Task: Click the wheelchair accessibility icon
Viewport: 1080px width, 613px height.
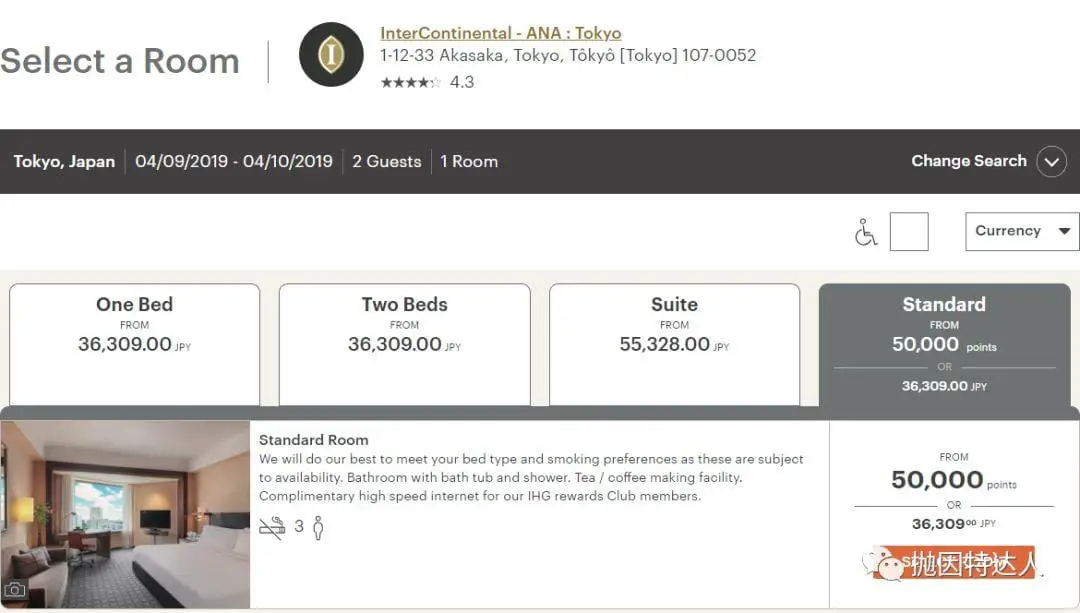Action: point(866,232)
